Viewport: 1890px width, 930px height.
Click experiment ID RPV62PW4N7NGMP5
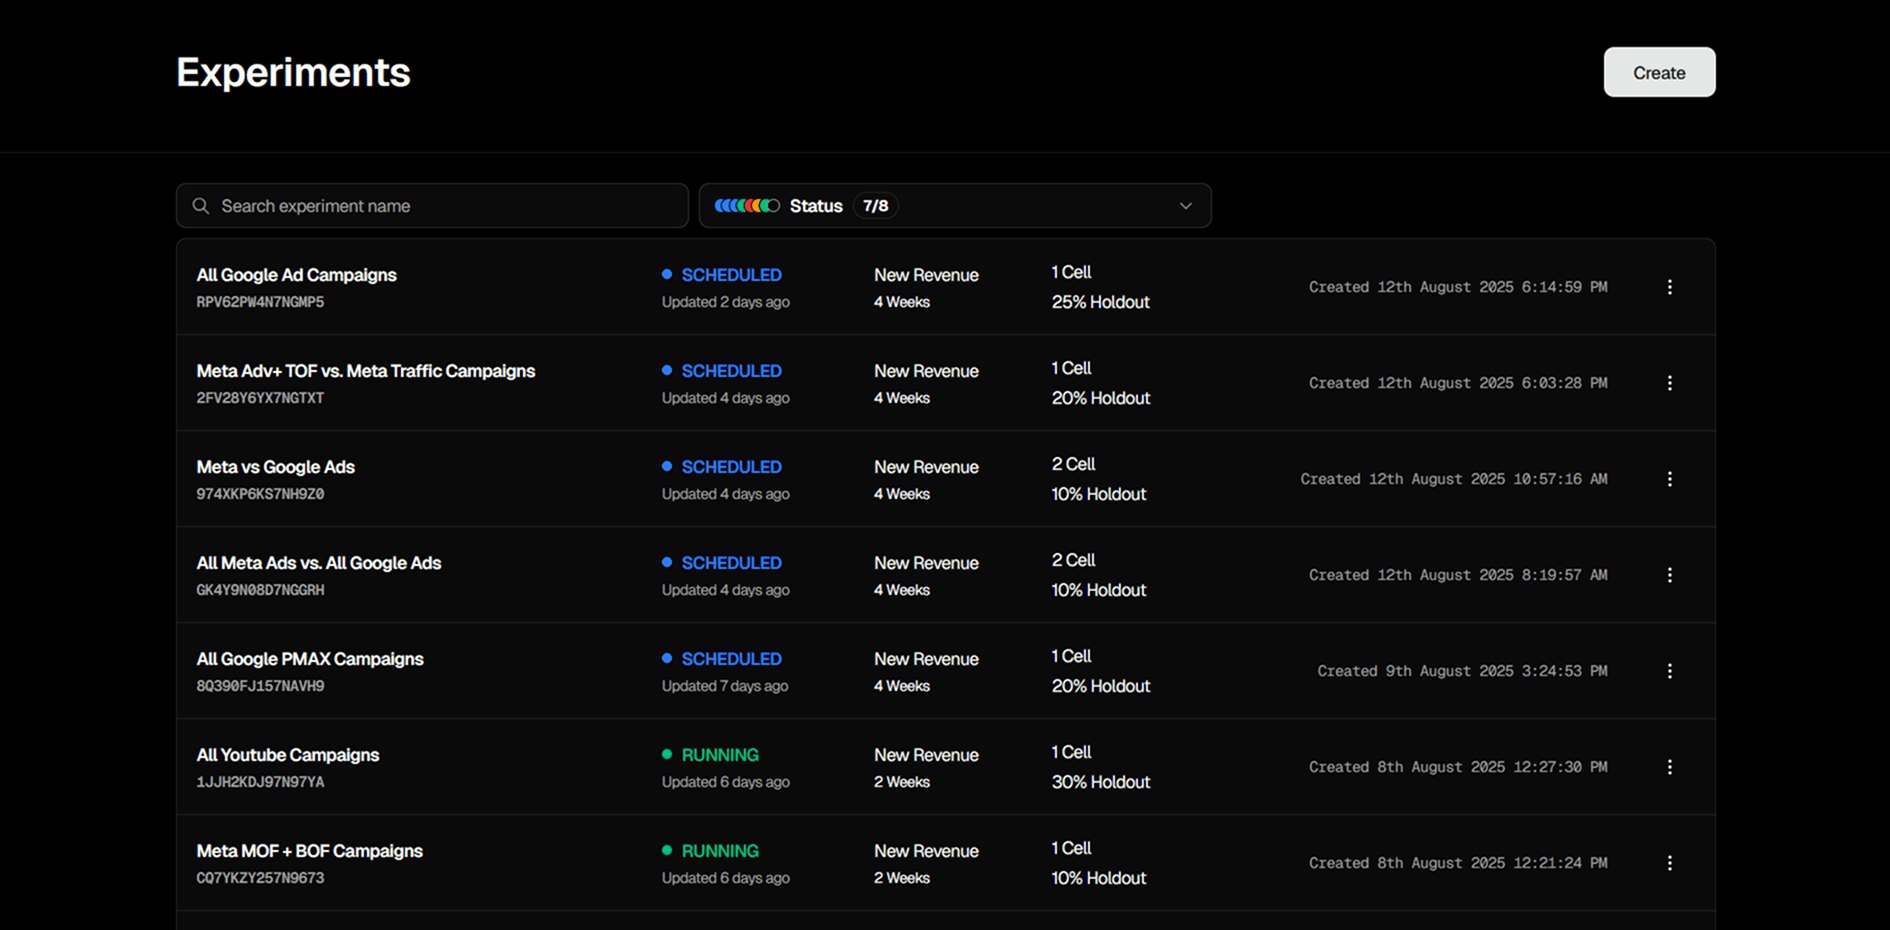pos(260,302)
